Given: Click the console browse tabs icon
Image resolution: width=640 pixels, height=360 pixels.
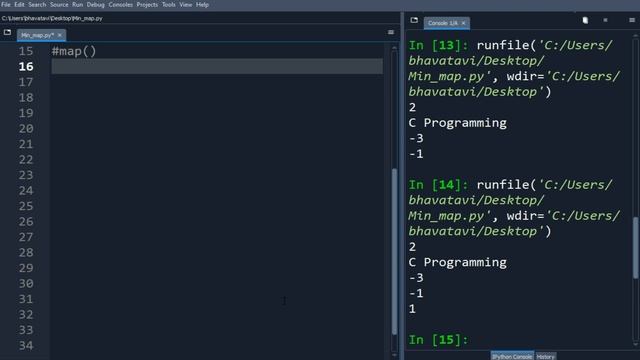Looking at the screenshot, I should (414, 20).
